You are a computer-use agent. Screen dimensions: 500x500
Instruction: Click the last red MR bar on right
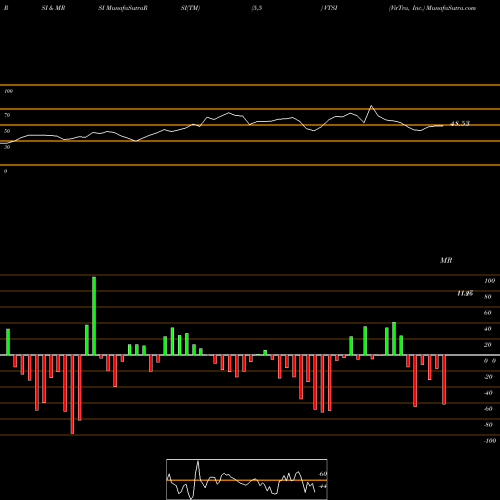[444, 380]
